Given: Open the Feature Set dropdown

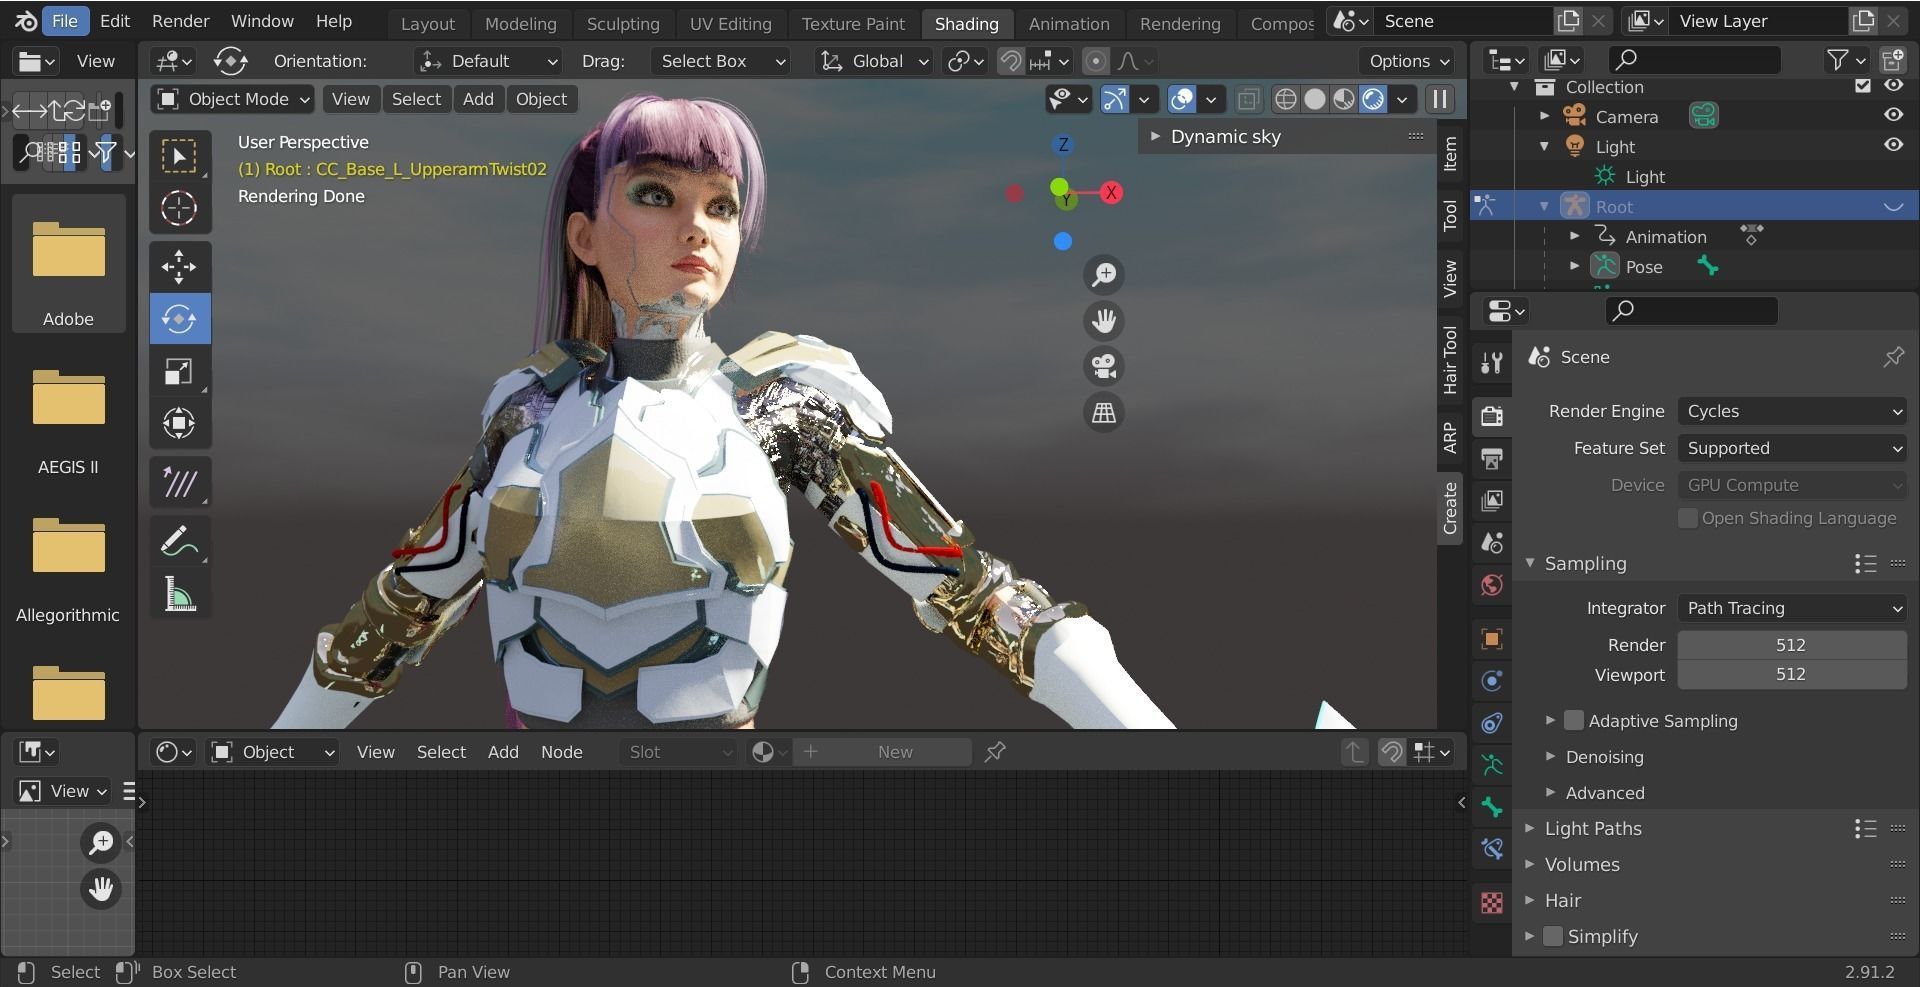Looking at the screenshot, I should coord(1792,448).
